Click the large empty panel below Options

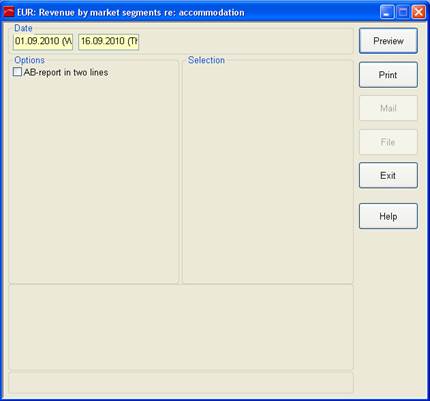[181, 327]
